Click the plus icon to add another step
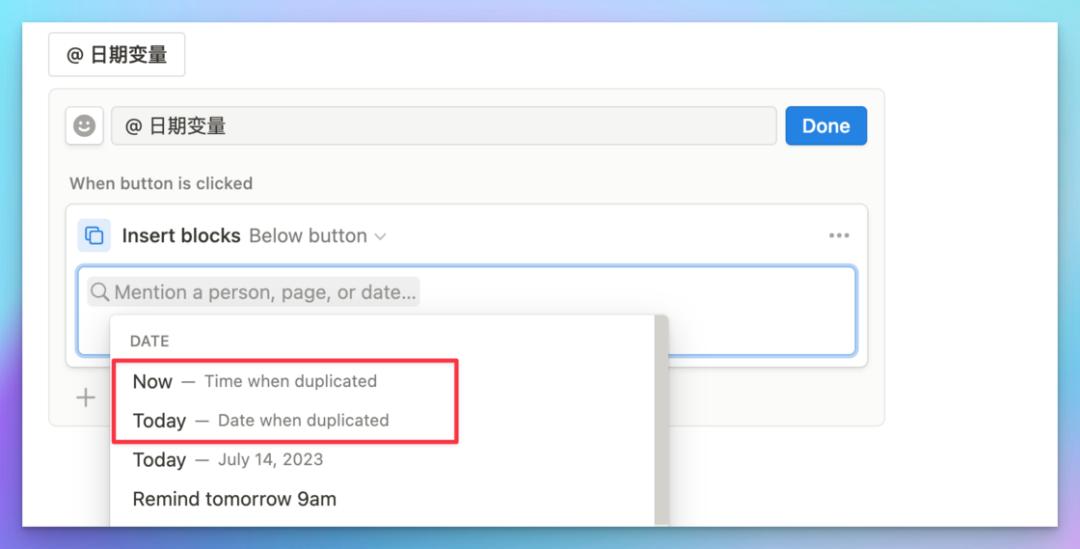1080x549 pixels. tap(85, 397)
